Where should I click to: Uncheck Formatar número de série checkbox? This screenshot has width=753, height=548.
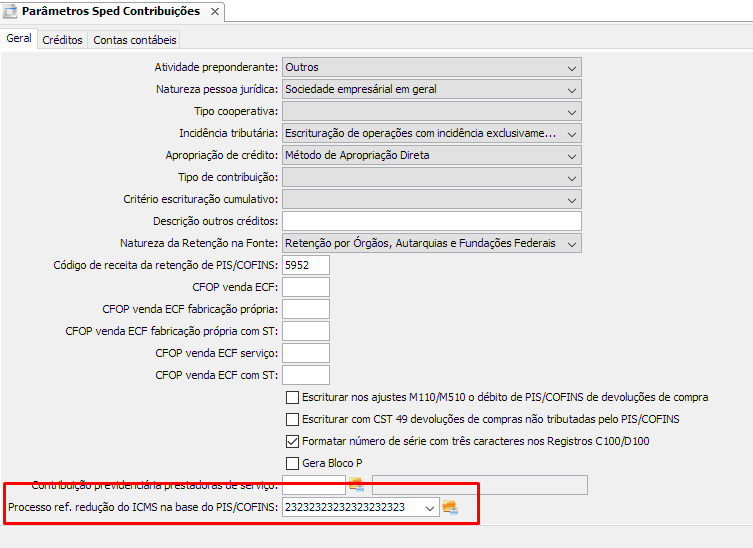coord(292,441)
